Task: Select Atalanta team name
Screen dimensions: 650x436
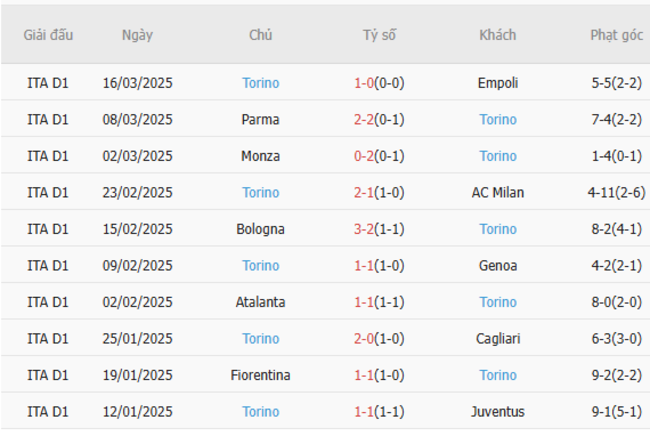Action: [260, 302]
